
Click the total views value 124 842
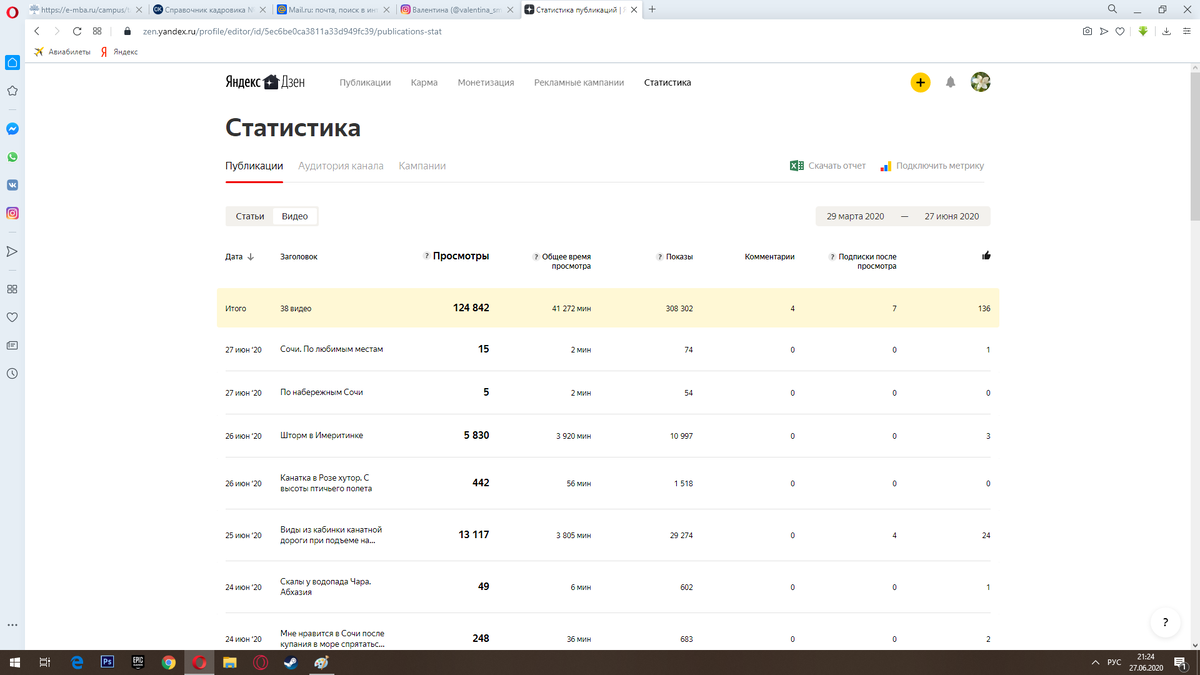coord(471,308)
